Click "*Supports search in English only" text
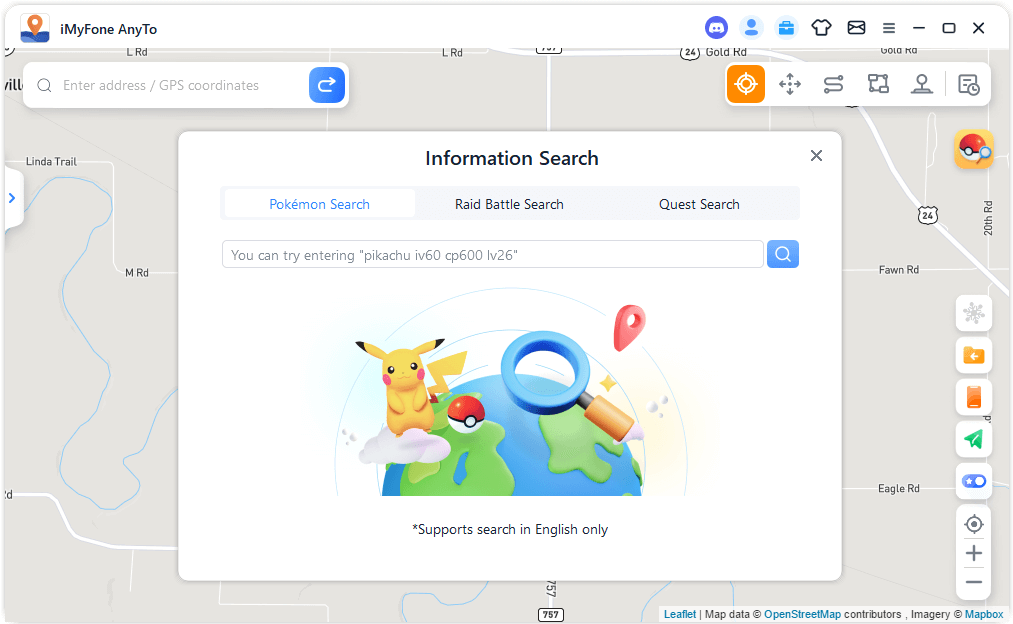 click(510, 530)
